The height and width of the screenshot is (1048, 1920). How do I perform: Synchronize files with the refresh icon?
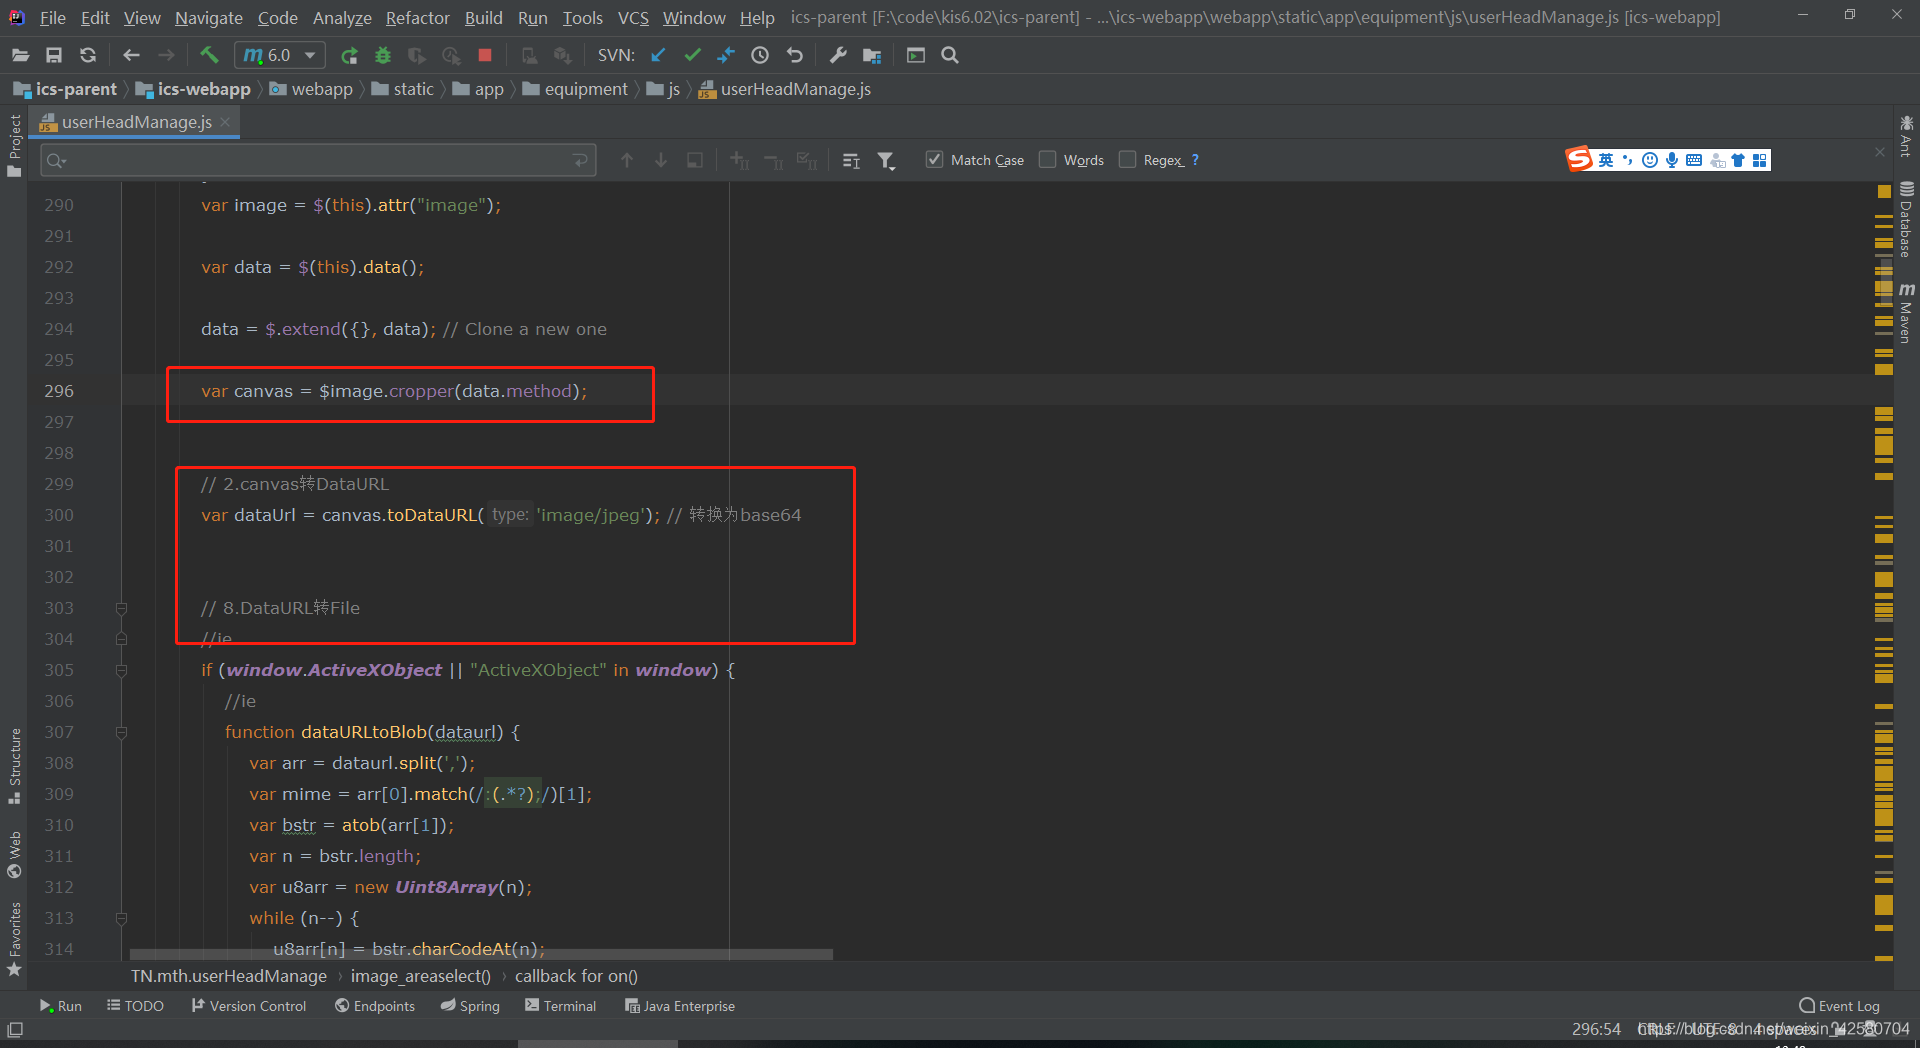coord(88,55)
